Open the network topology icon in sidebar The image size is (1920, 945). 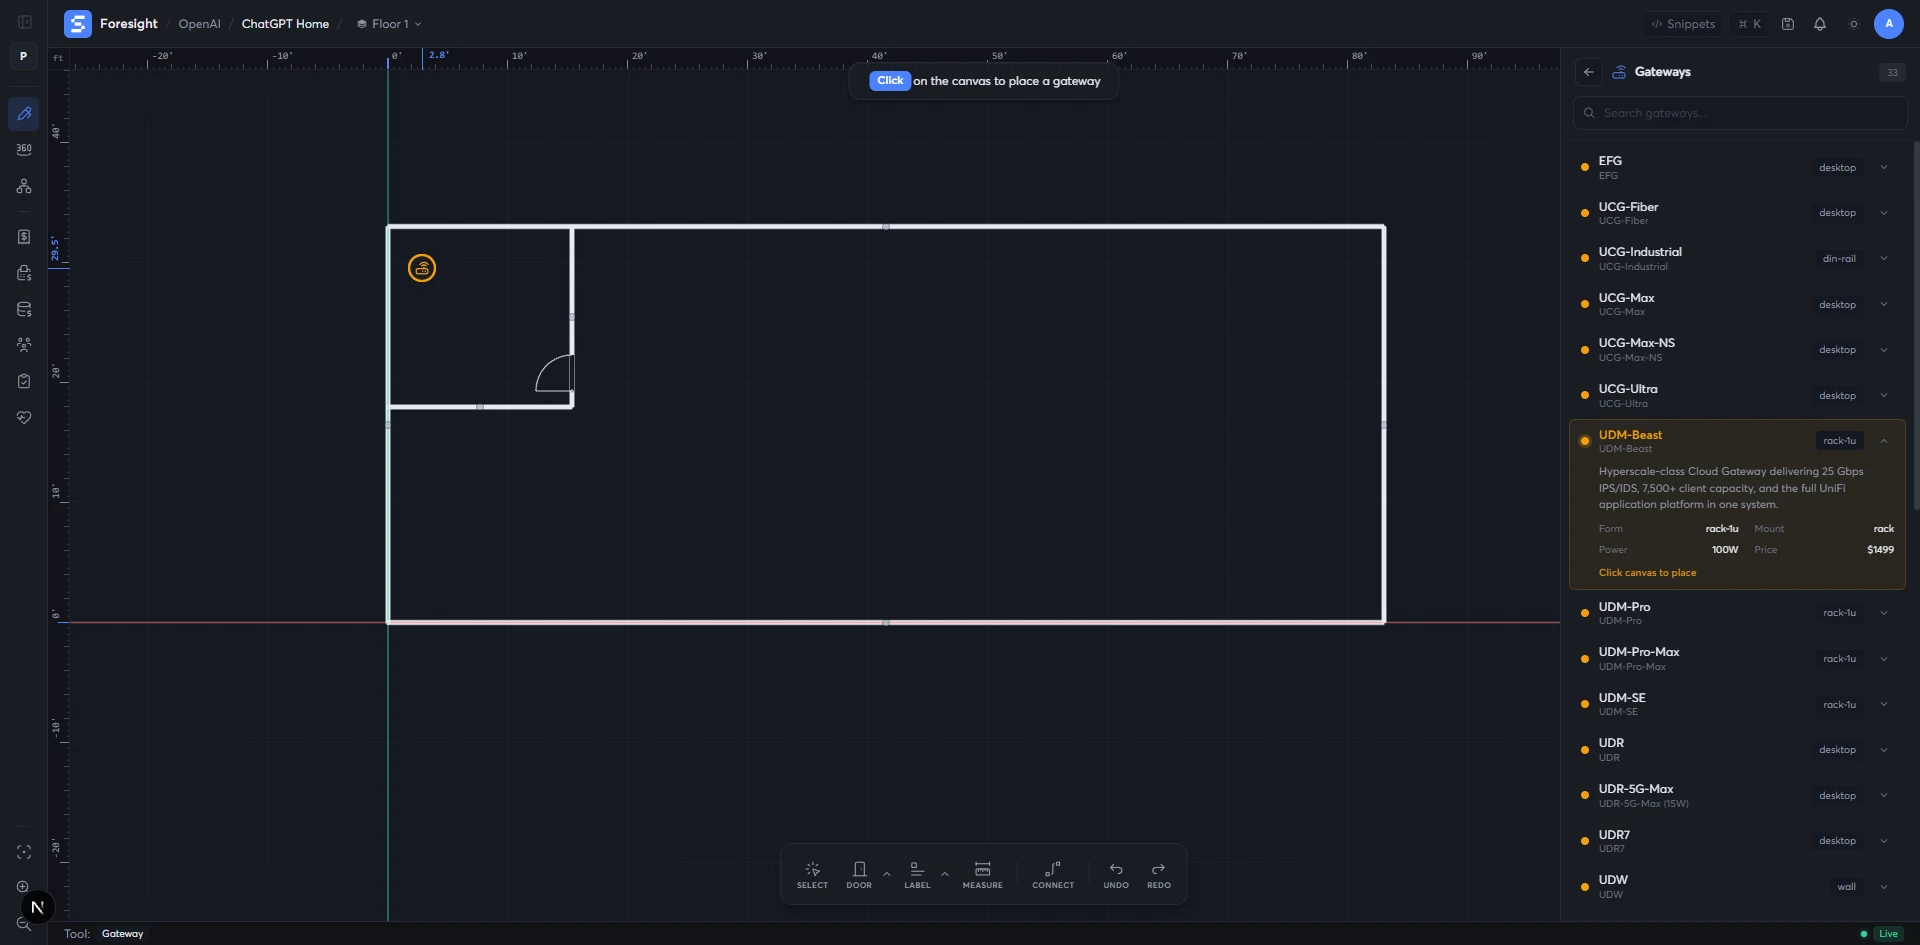click(x=24, y=187)
